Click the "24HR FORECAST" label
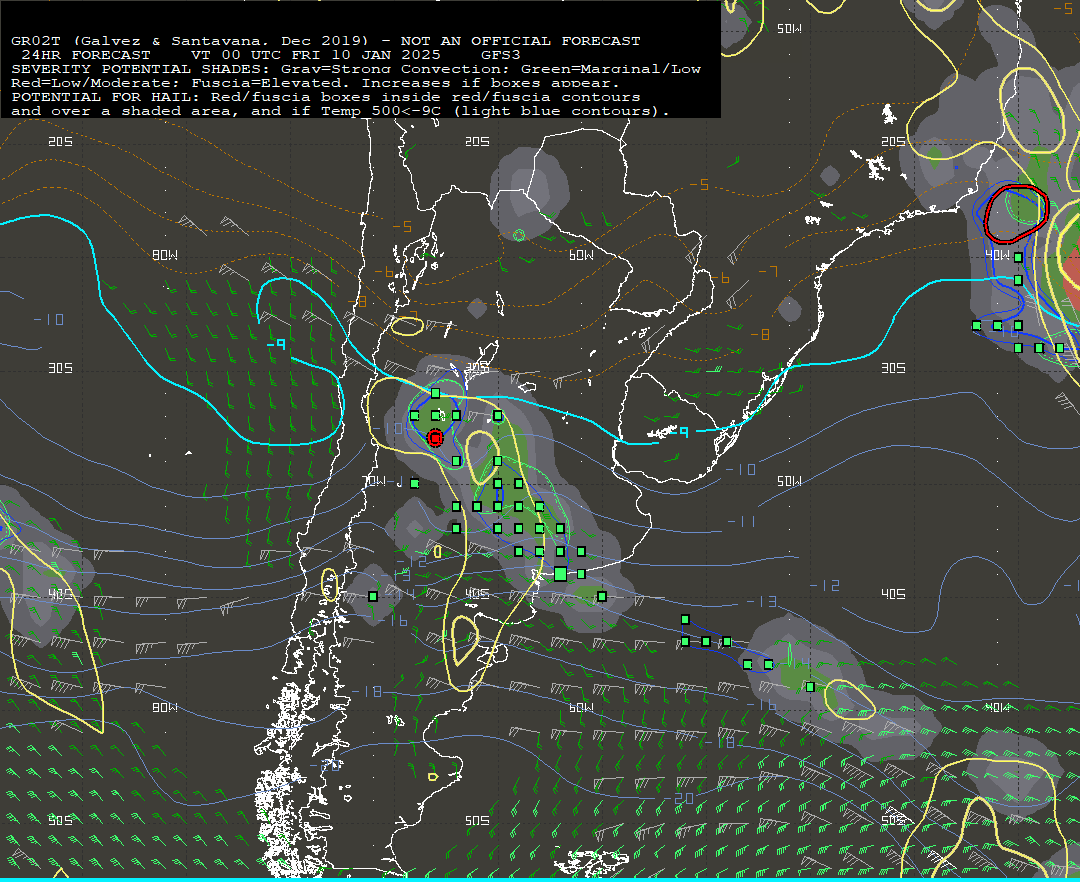 (x=85, y=54)
